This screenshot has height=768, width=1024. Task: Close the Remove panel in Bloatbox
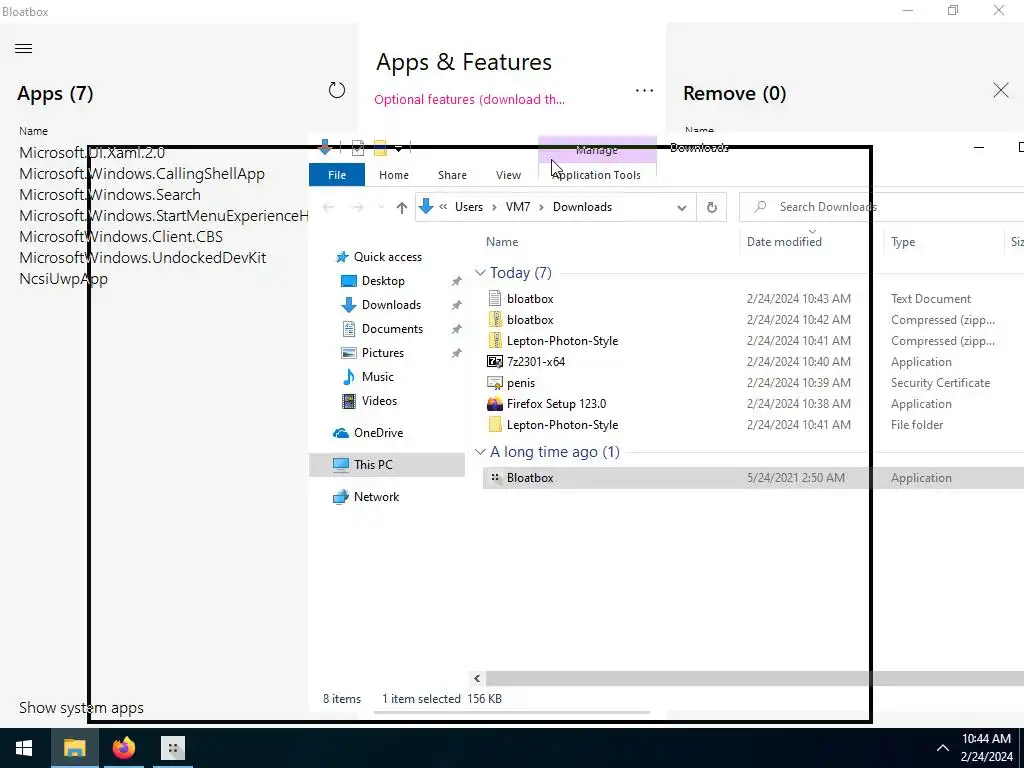[x=1000, y=90]
